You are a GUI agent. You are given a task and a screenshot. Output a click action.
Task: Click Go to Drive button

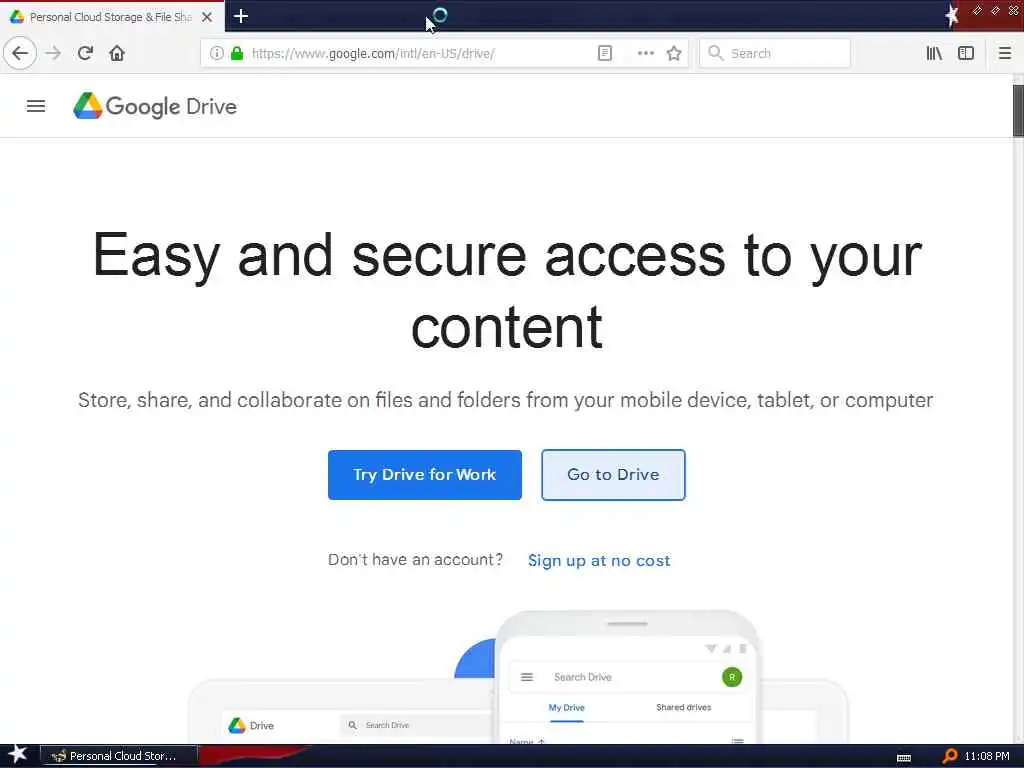pos(613,475)
